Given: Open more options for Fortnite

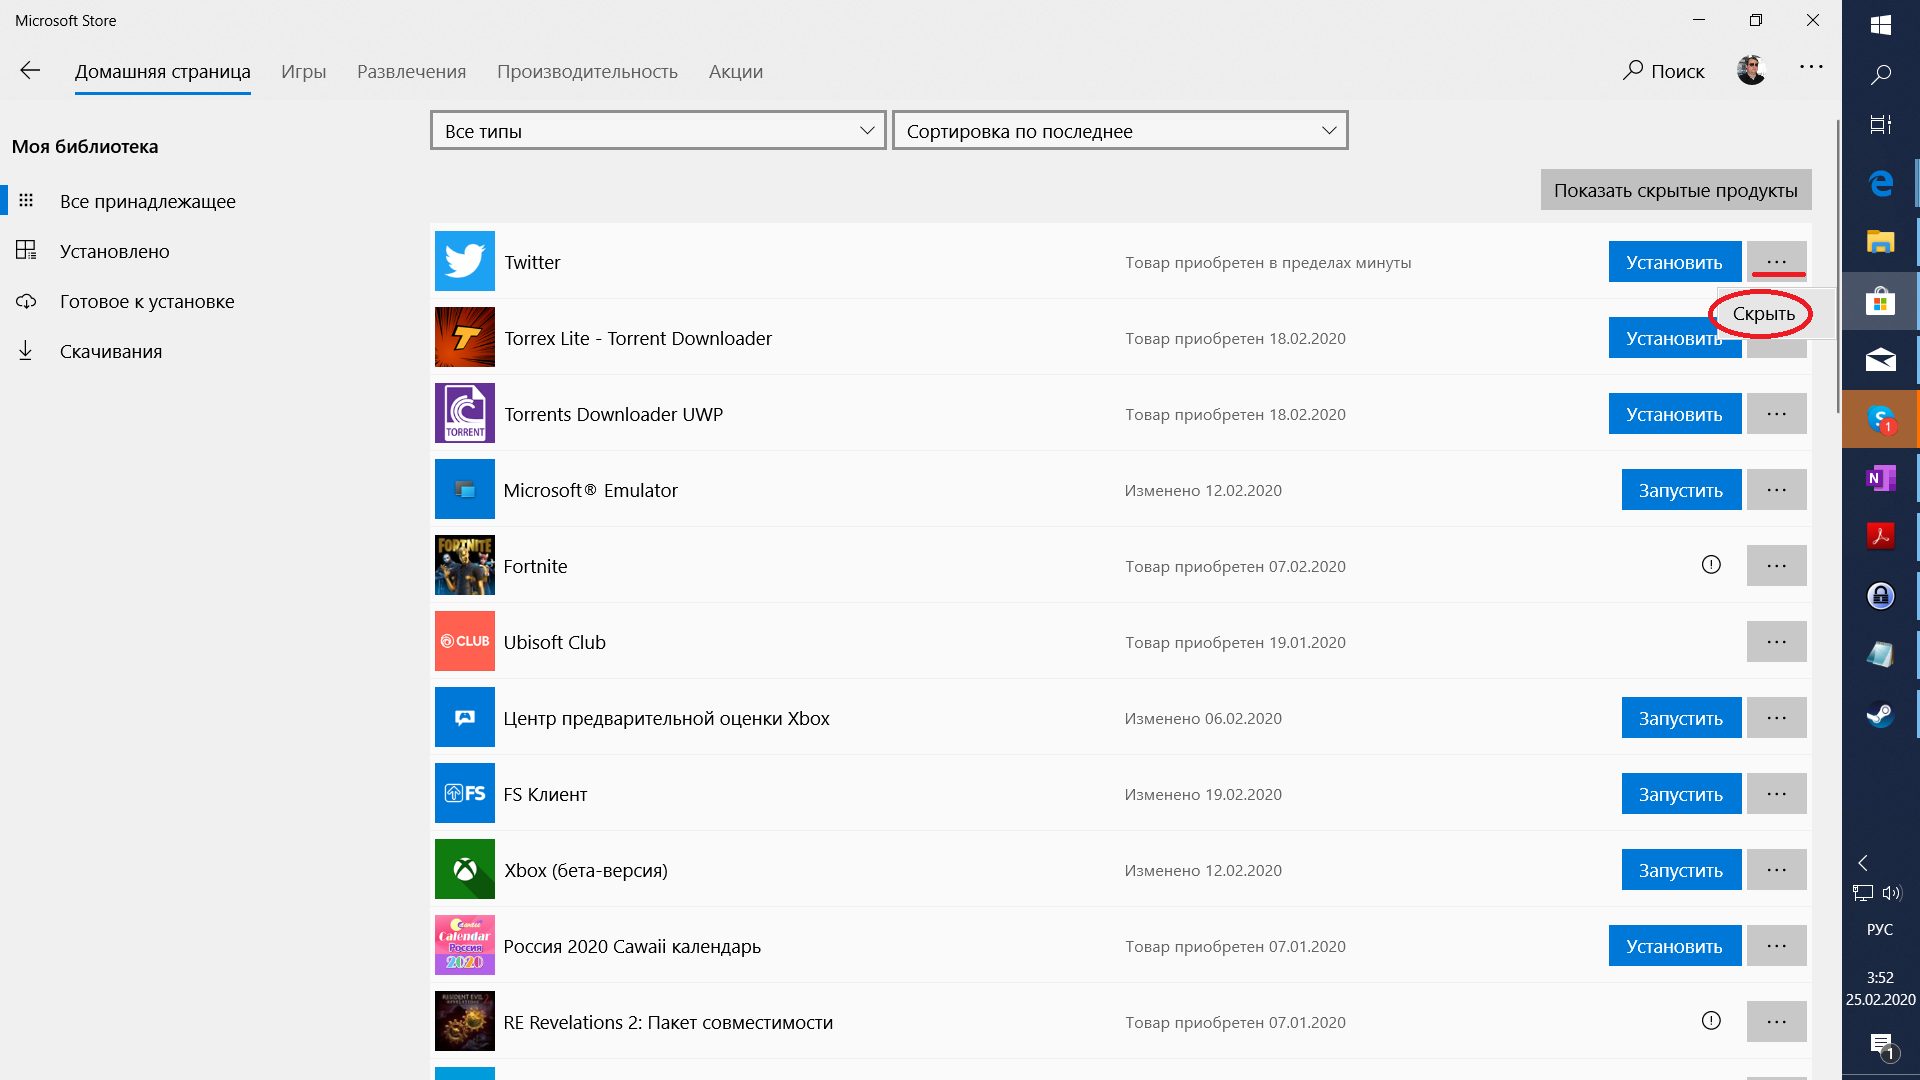Looking at the screenshot, I should point(1776,566).
